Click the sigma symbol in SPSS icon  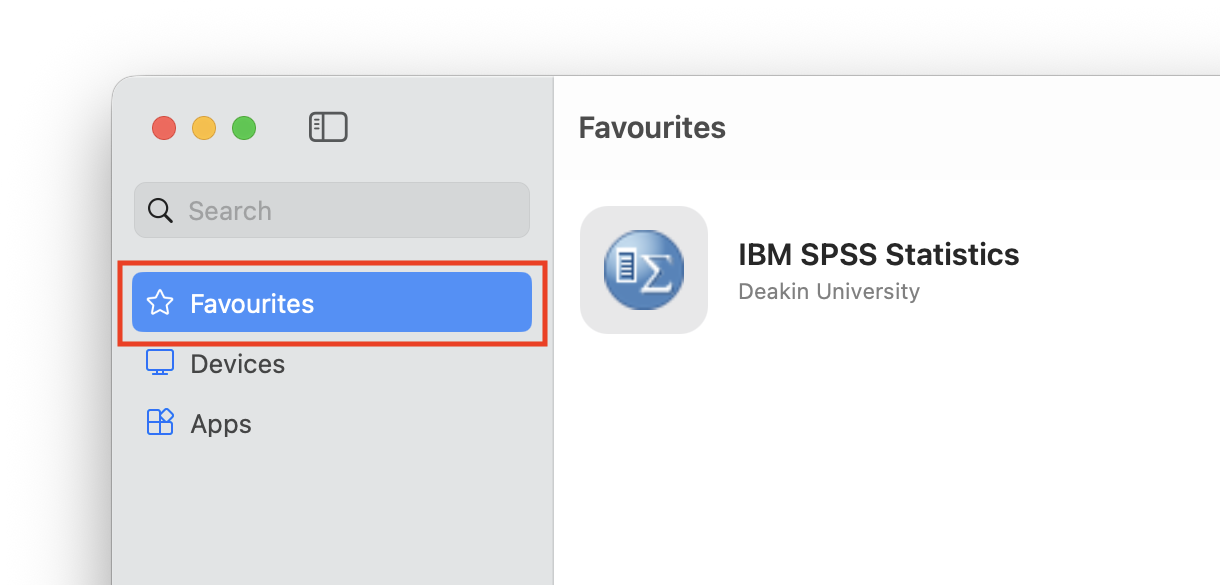(657, 271)
